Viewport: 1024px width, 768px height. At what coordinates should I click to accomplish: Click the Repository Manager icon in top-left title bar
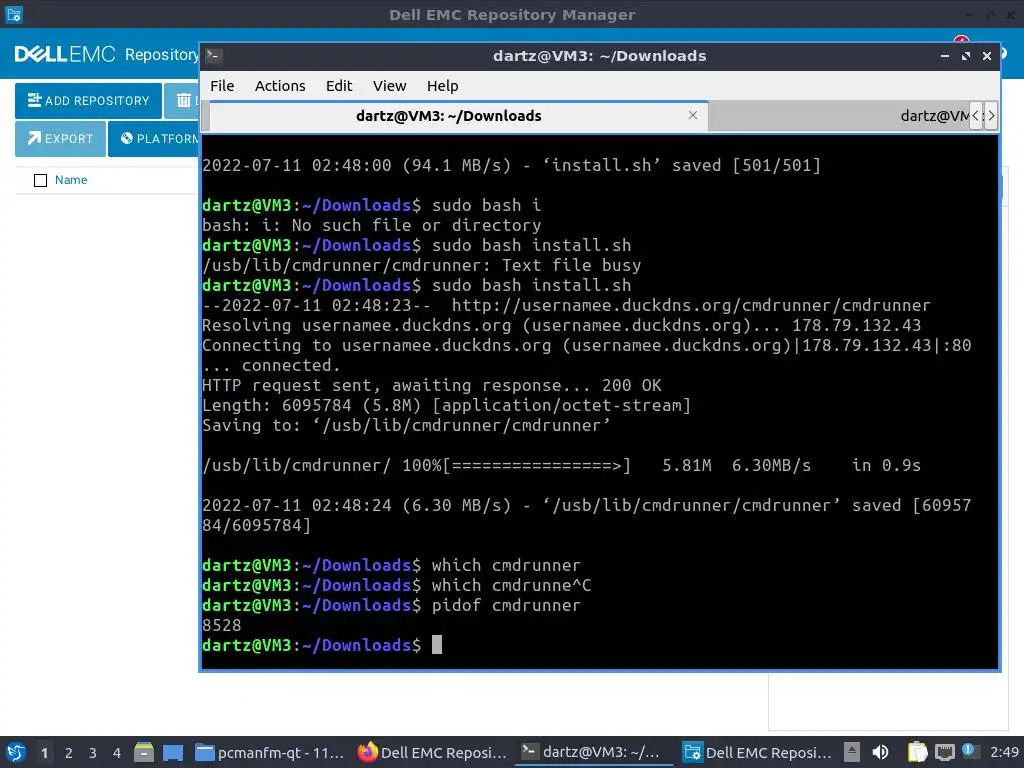click(x=14, y=14)
